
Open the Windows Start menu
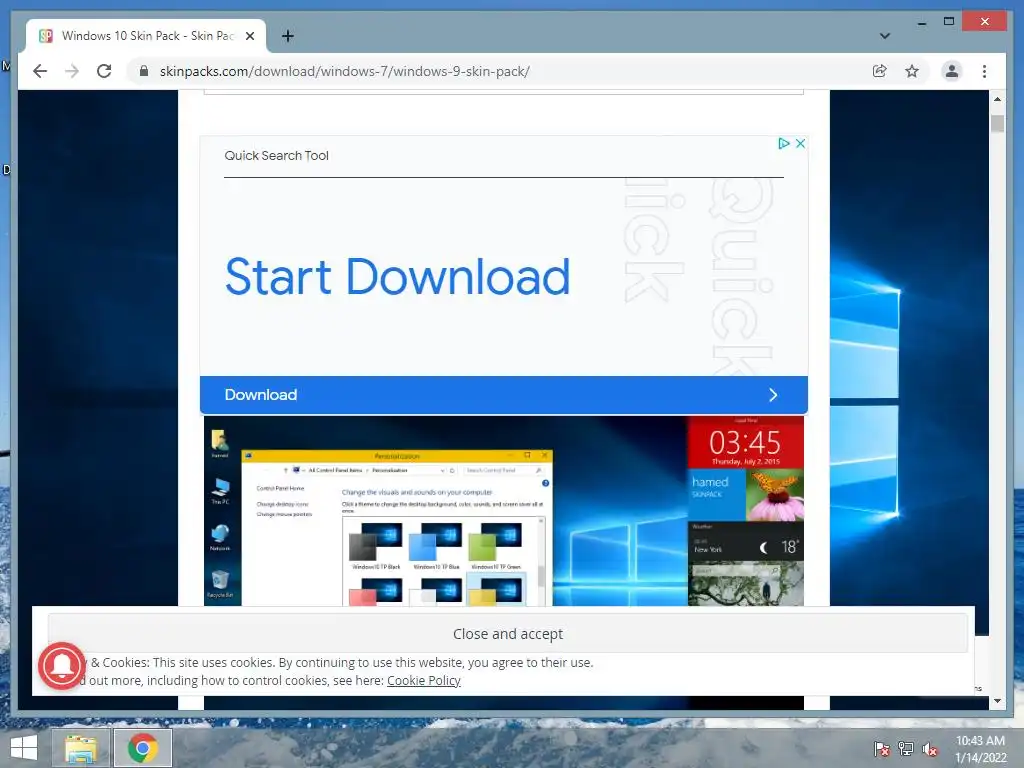pyautogui.click(x=24, y=748)
